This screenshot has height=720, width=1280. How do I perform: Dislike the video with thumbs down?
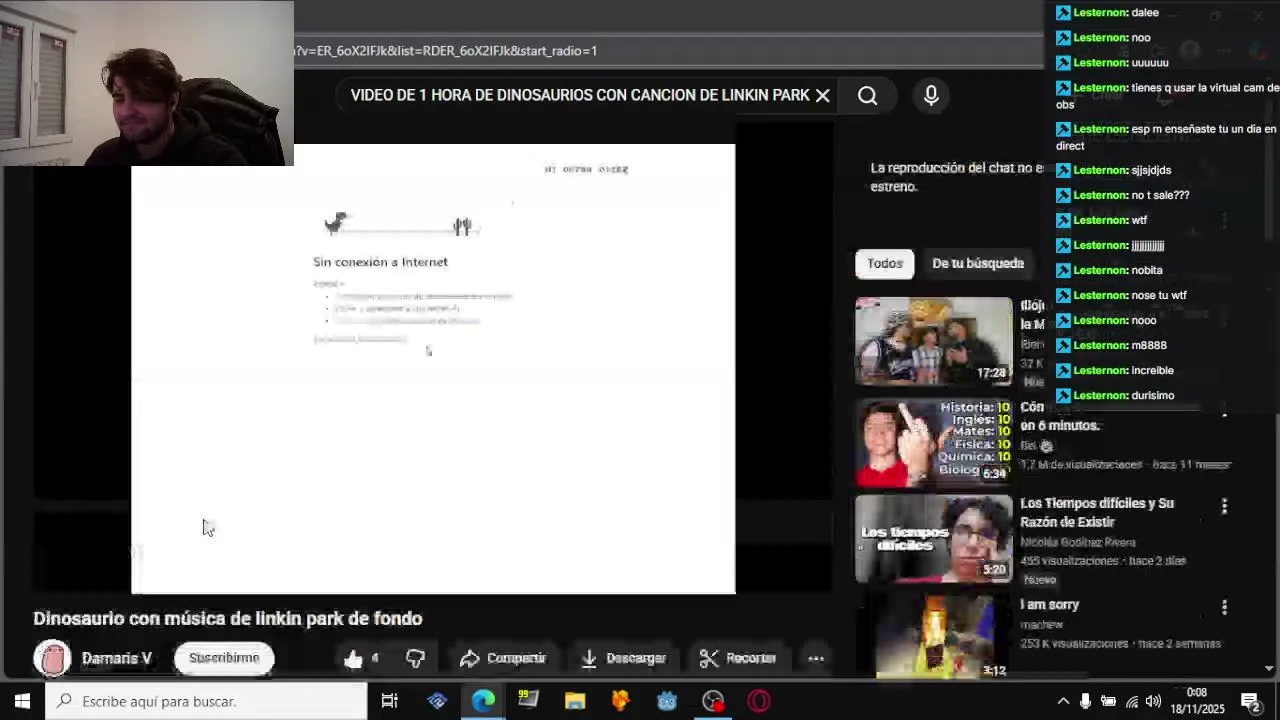point(415,658)
